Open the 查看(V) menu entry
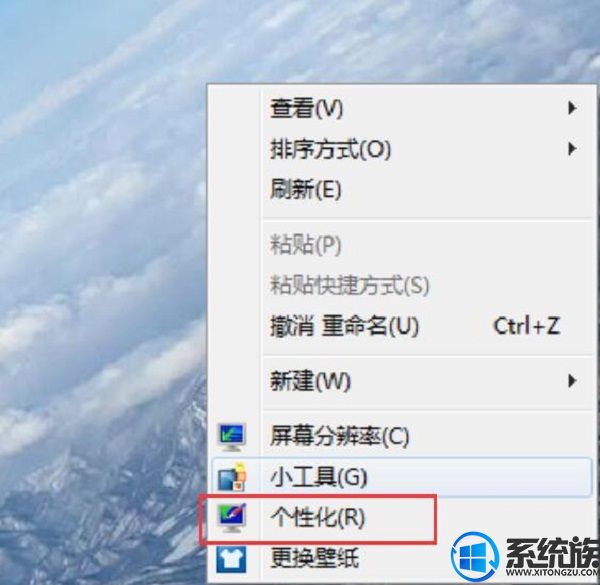 pos(402,108)
